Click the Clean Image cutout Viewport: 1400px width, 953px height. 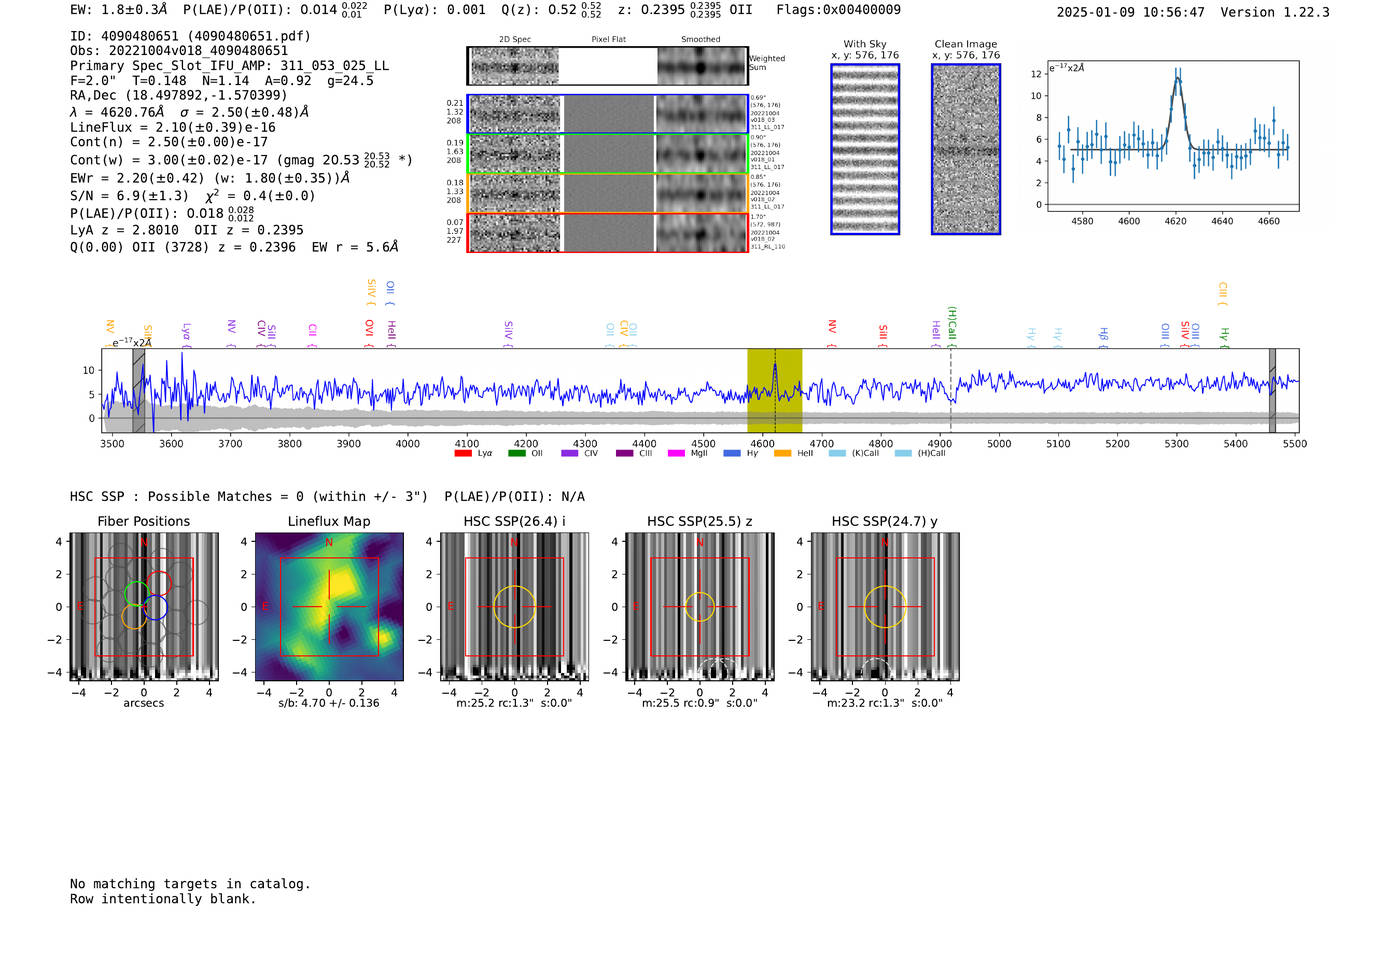click(966, 149)
